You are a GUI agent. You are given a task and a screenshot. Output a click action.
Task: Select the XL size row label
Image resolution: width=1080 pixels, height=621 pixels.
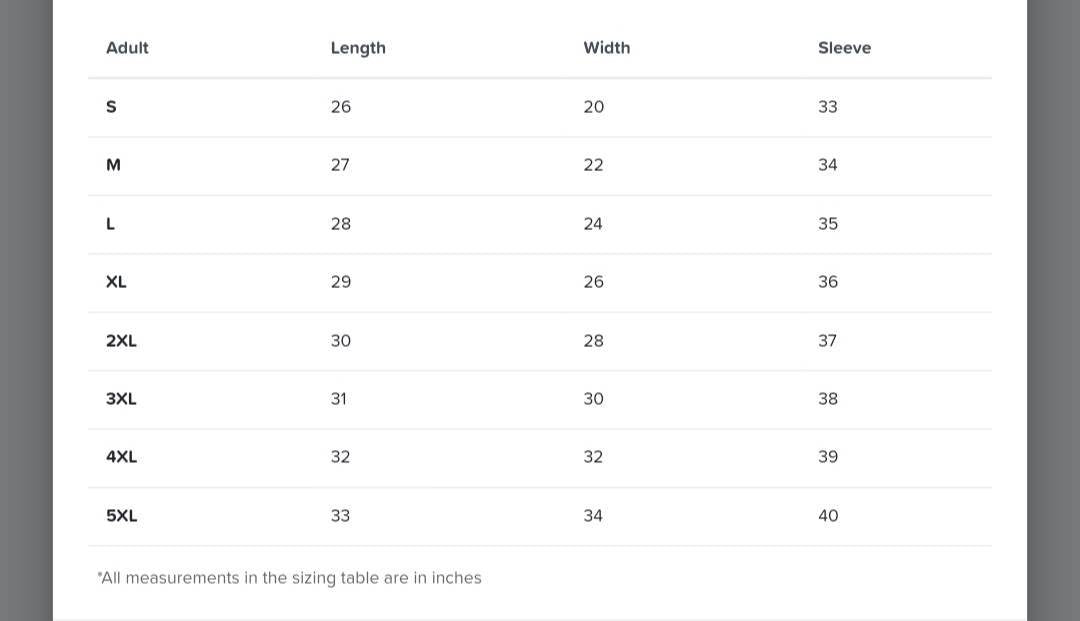click(x=116, y=282)
